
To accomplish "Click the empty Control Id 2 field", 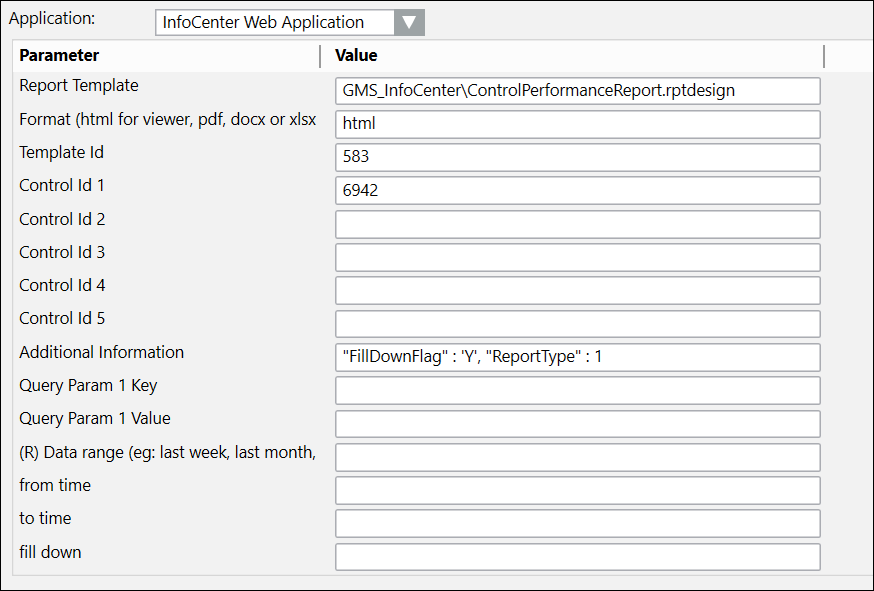I will (577, 224).
